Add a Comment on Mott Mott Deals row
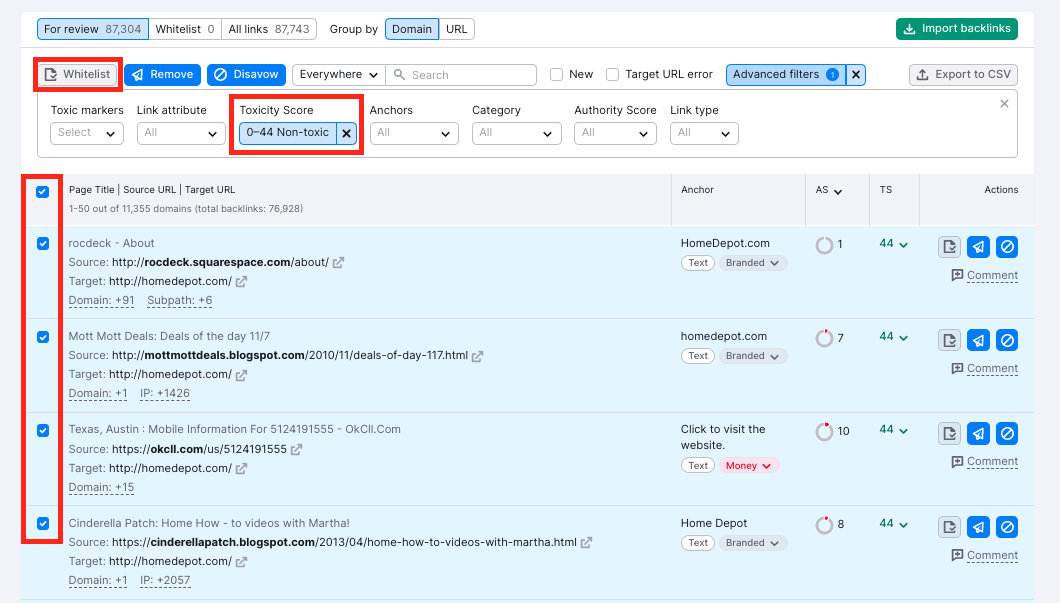 pyautogui.click(x=984, y=368)
